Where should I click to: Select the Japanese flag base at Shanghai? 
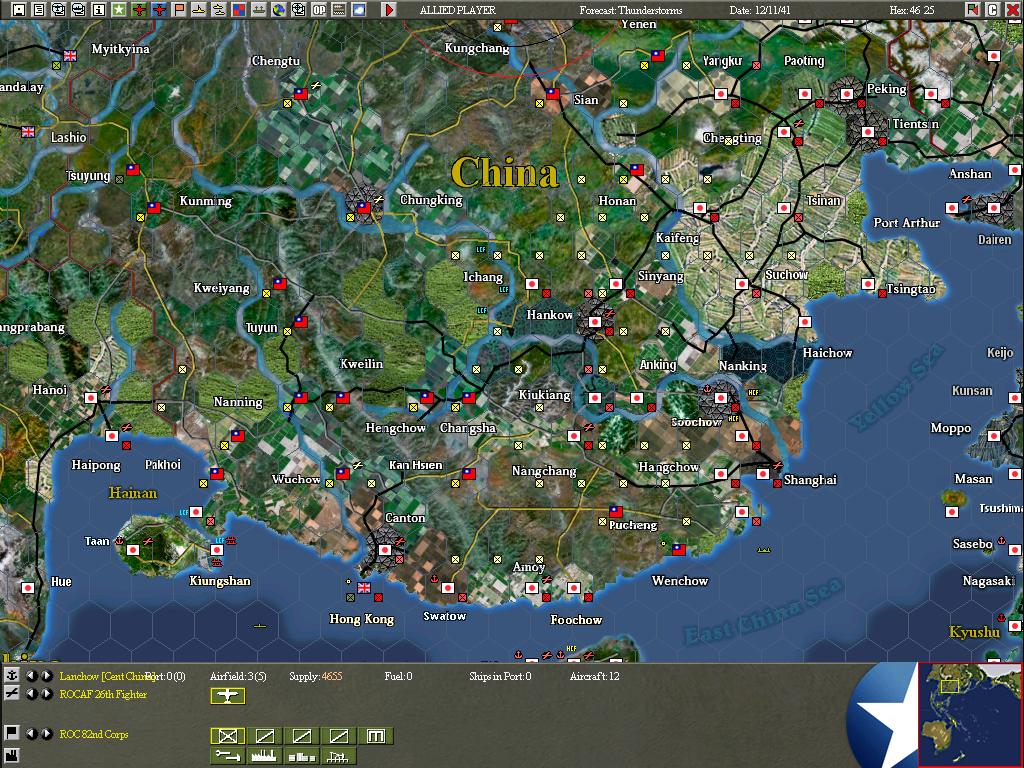[x=763, y=473]
